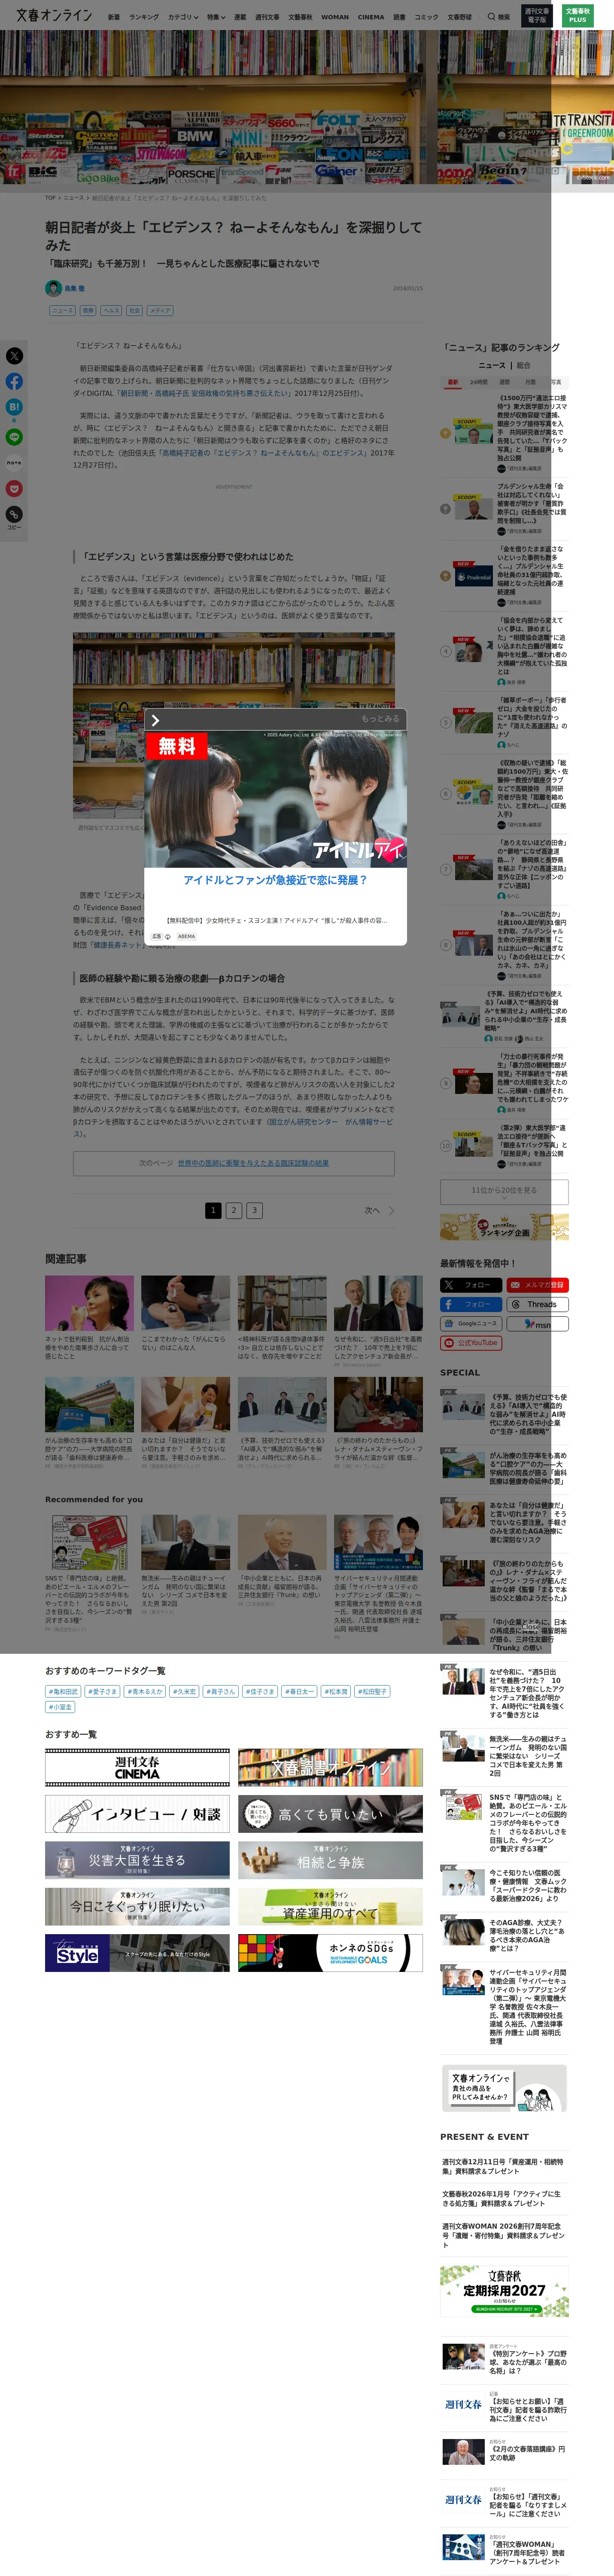
Task: Collapse the ad overlay with chevron arrow
Action: [x=155, y=720]
